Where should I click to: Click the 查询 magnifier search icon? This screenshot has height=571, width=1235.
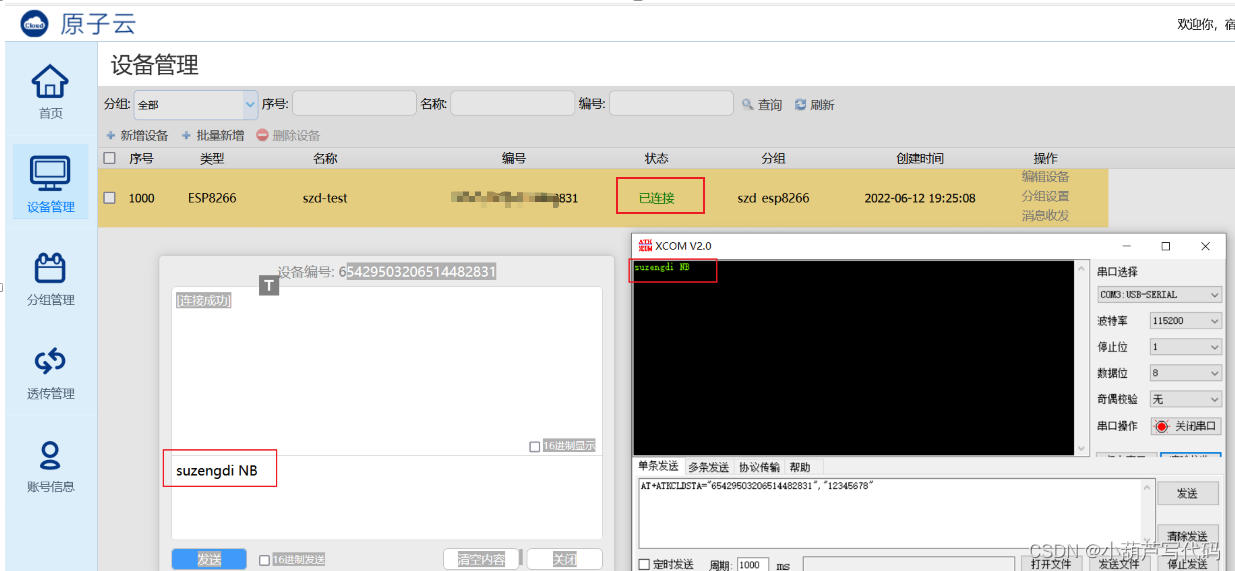click(x=747, y=104)
